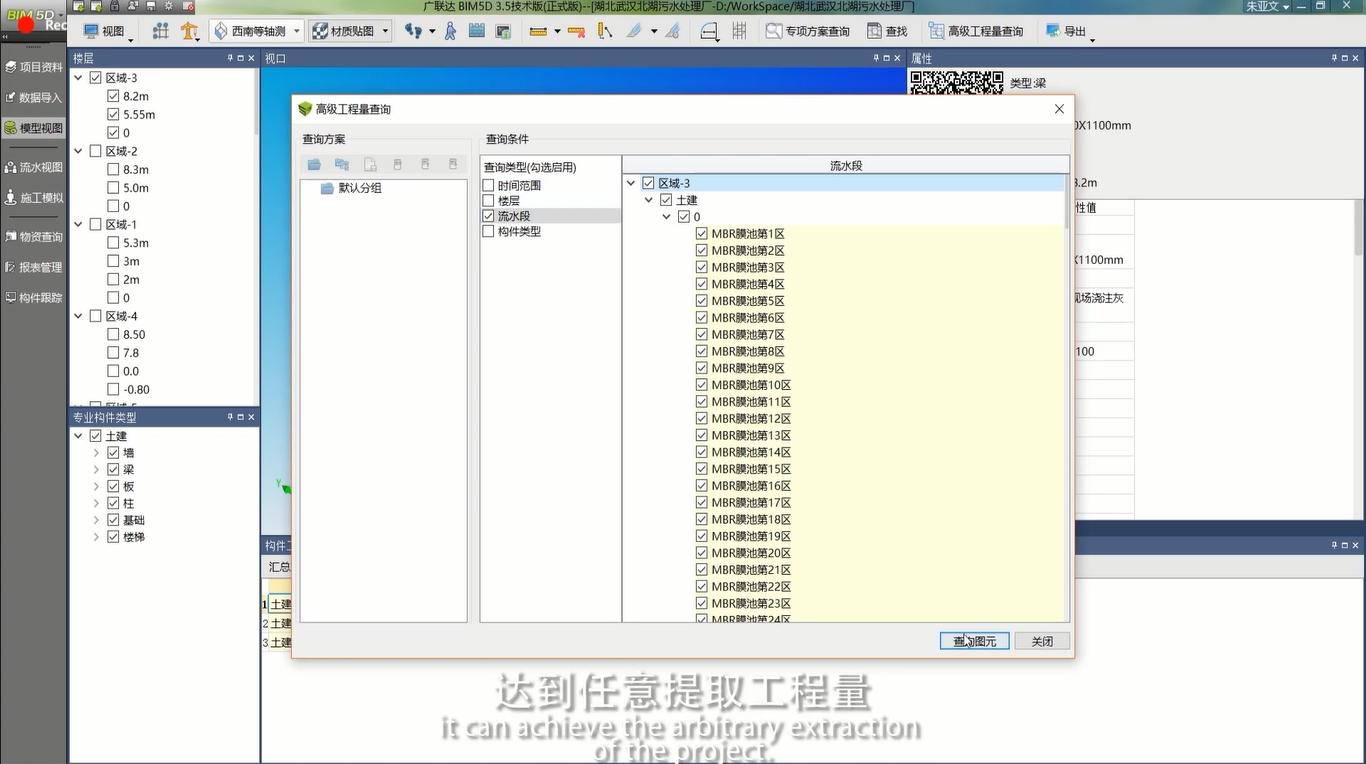This screenshot has height=764, width=1366.
Task: Collapse the 0 node in 流水段 tree
Action: click(x=667, y=217)
